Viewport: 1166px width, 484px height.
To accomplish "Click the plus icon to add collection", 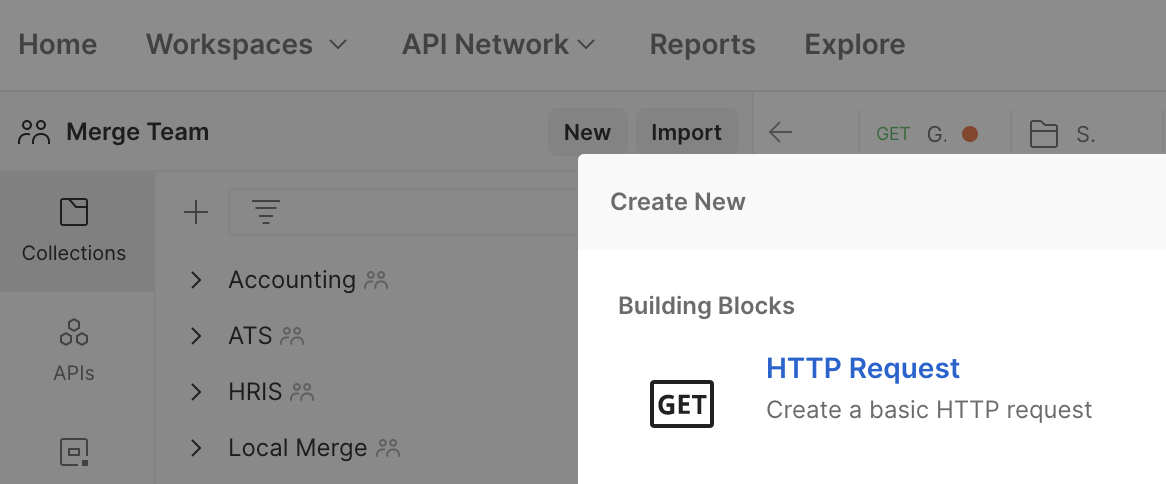I will [x=196, y=212].
